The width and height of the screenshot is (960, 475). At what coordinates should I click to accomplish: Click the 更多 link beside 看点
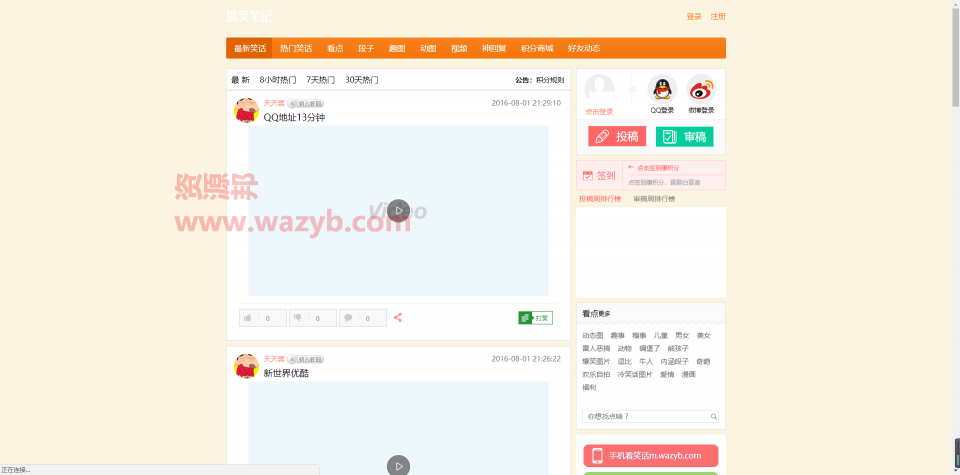click(x=604, y=314)
